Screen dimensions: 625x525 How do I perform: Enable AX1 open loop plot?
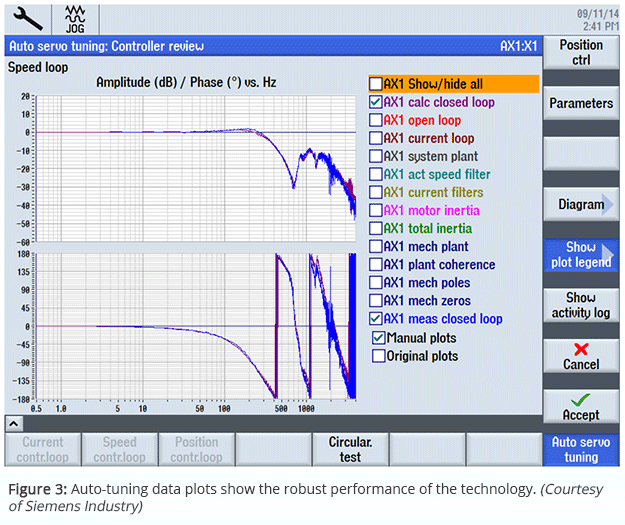point(375,120)
